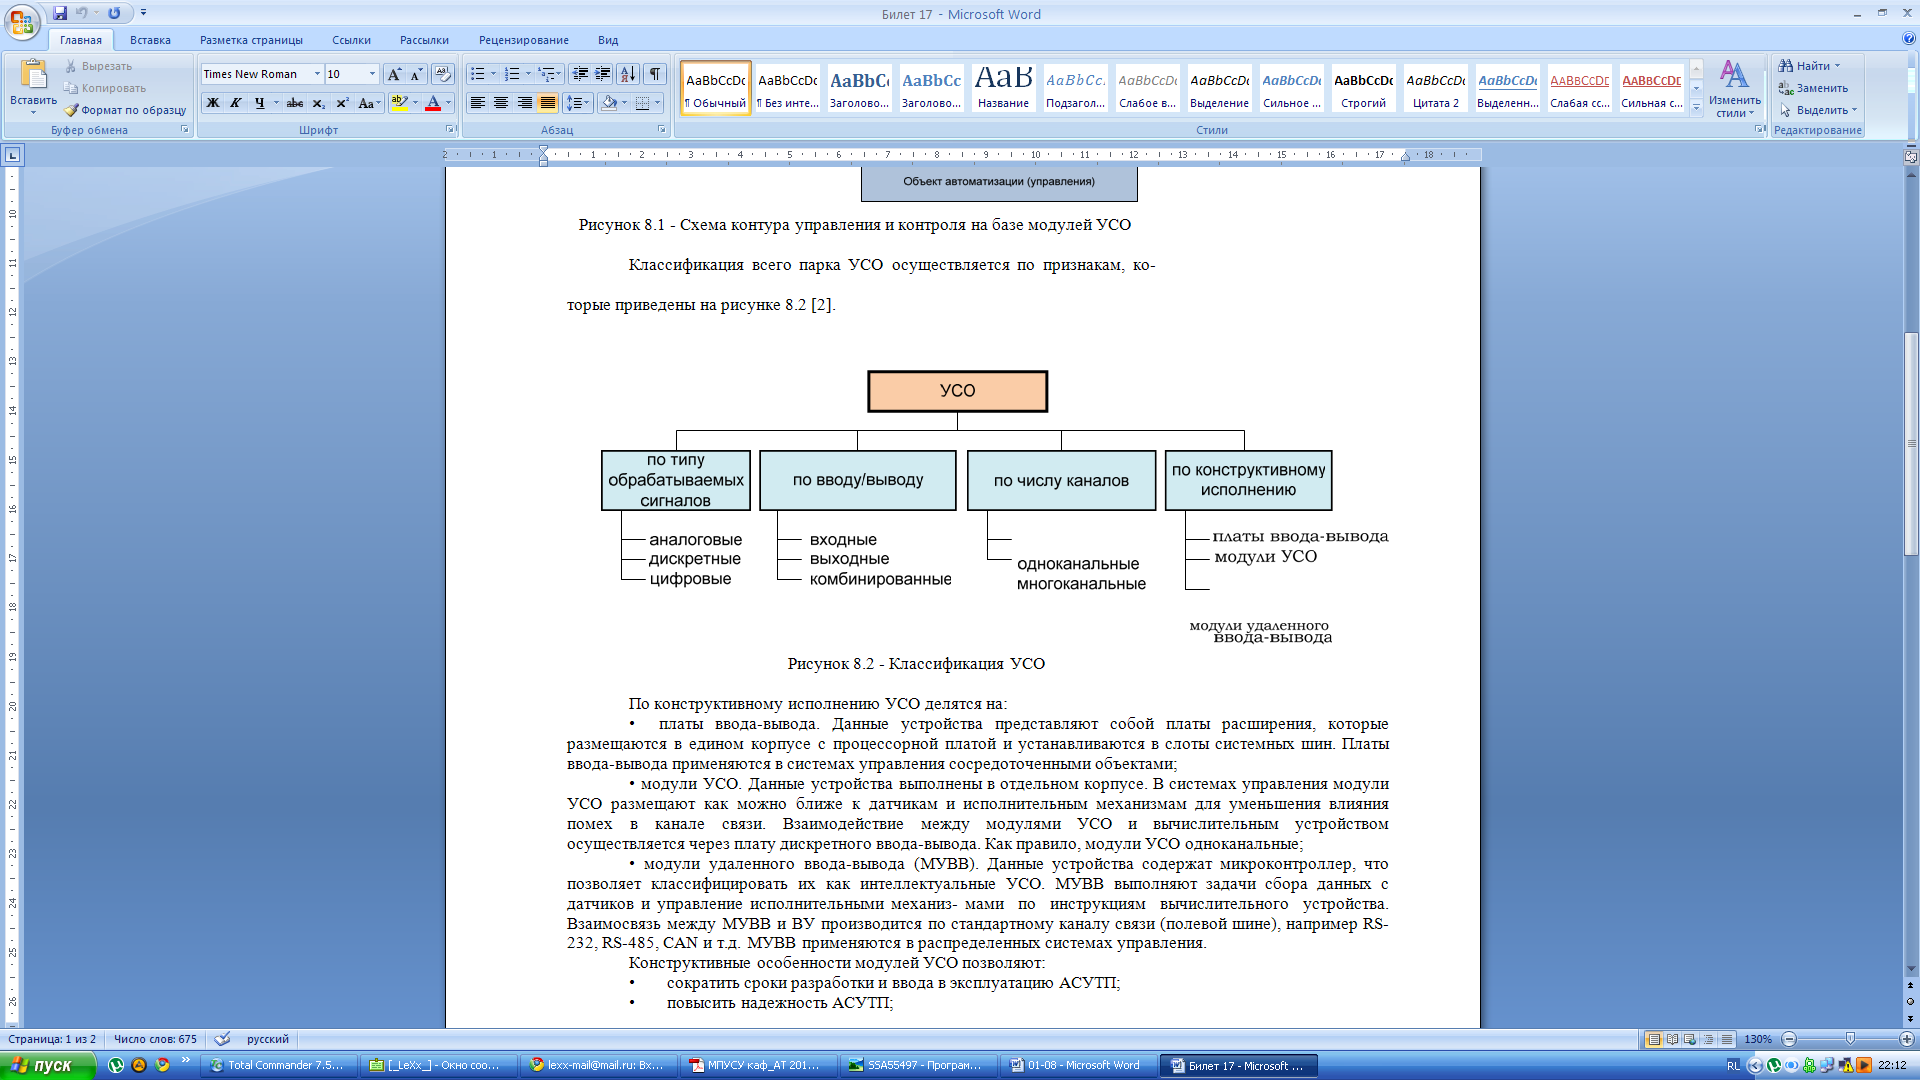Open the Рассылки tab
Image resolution: width=1920 pixels, height=1080 pixels.
[x=424, y=40]
